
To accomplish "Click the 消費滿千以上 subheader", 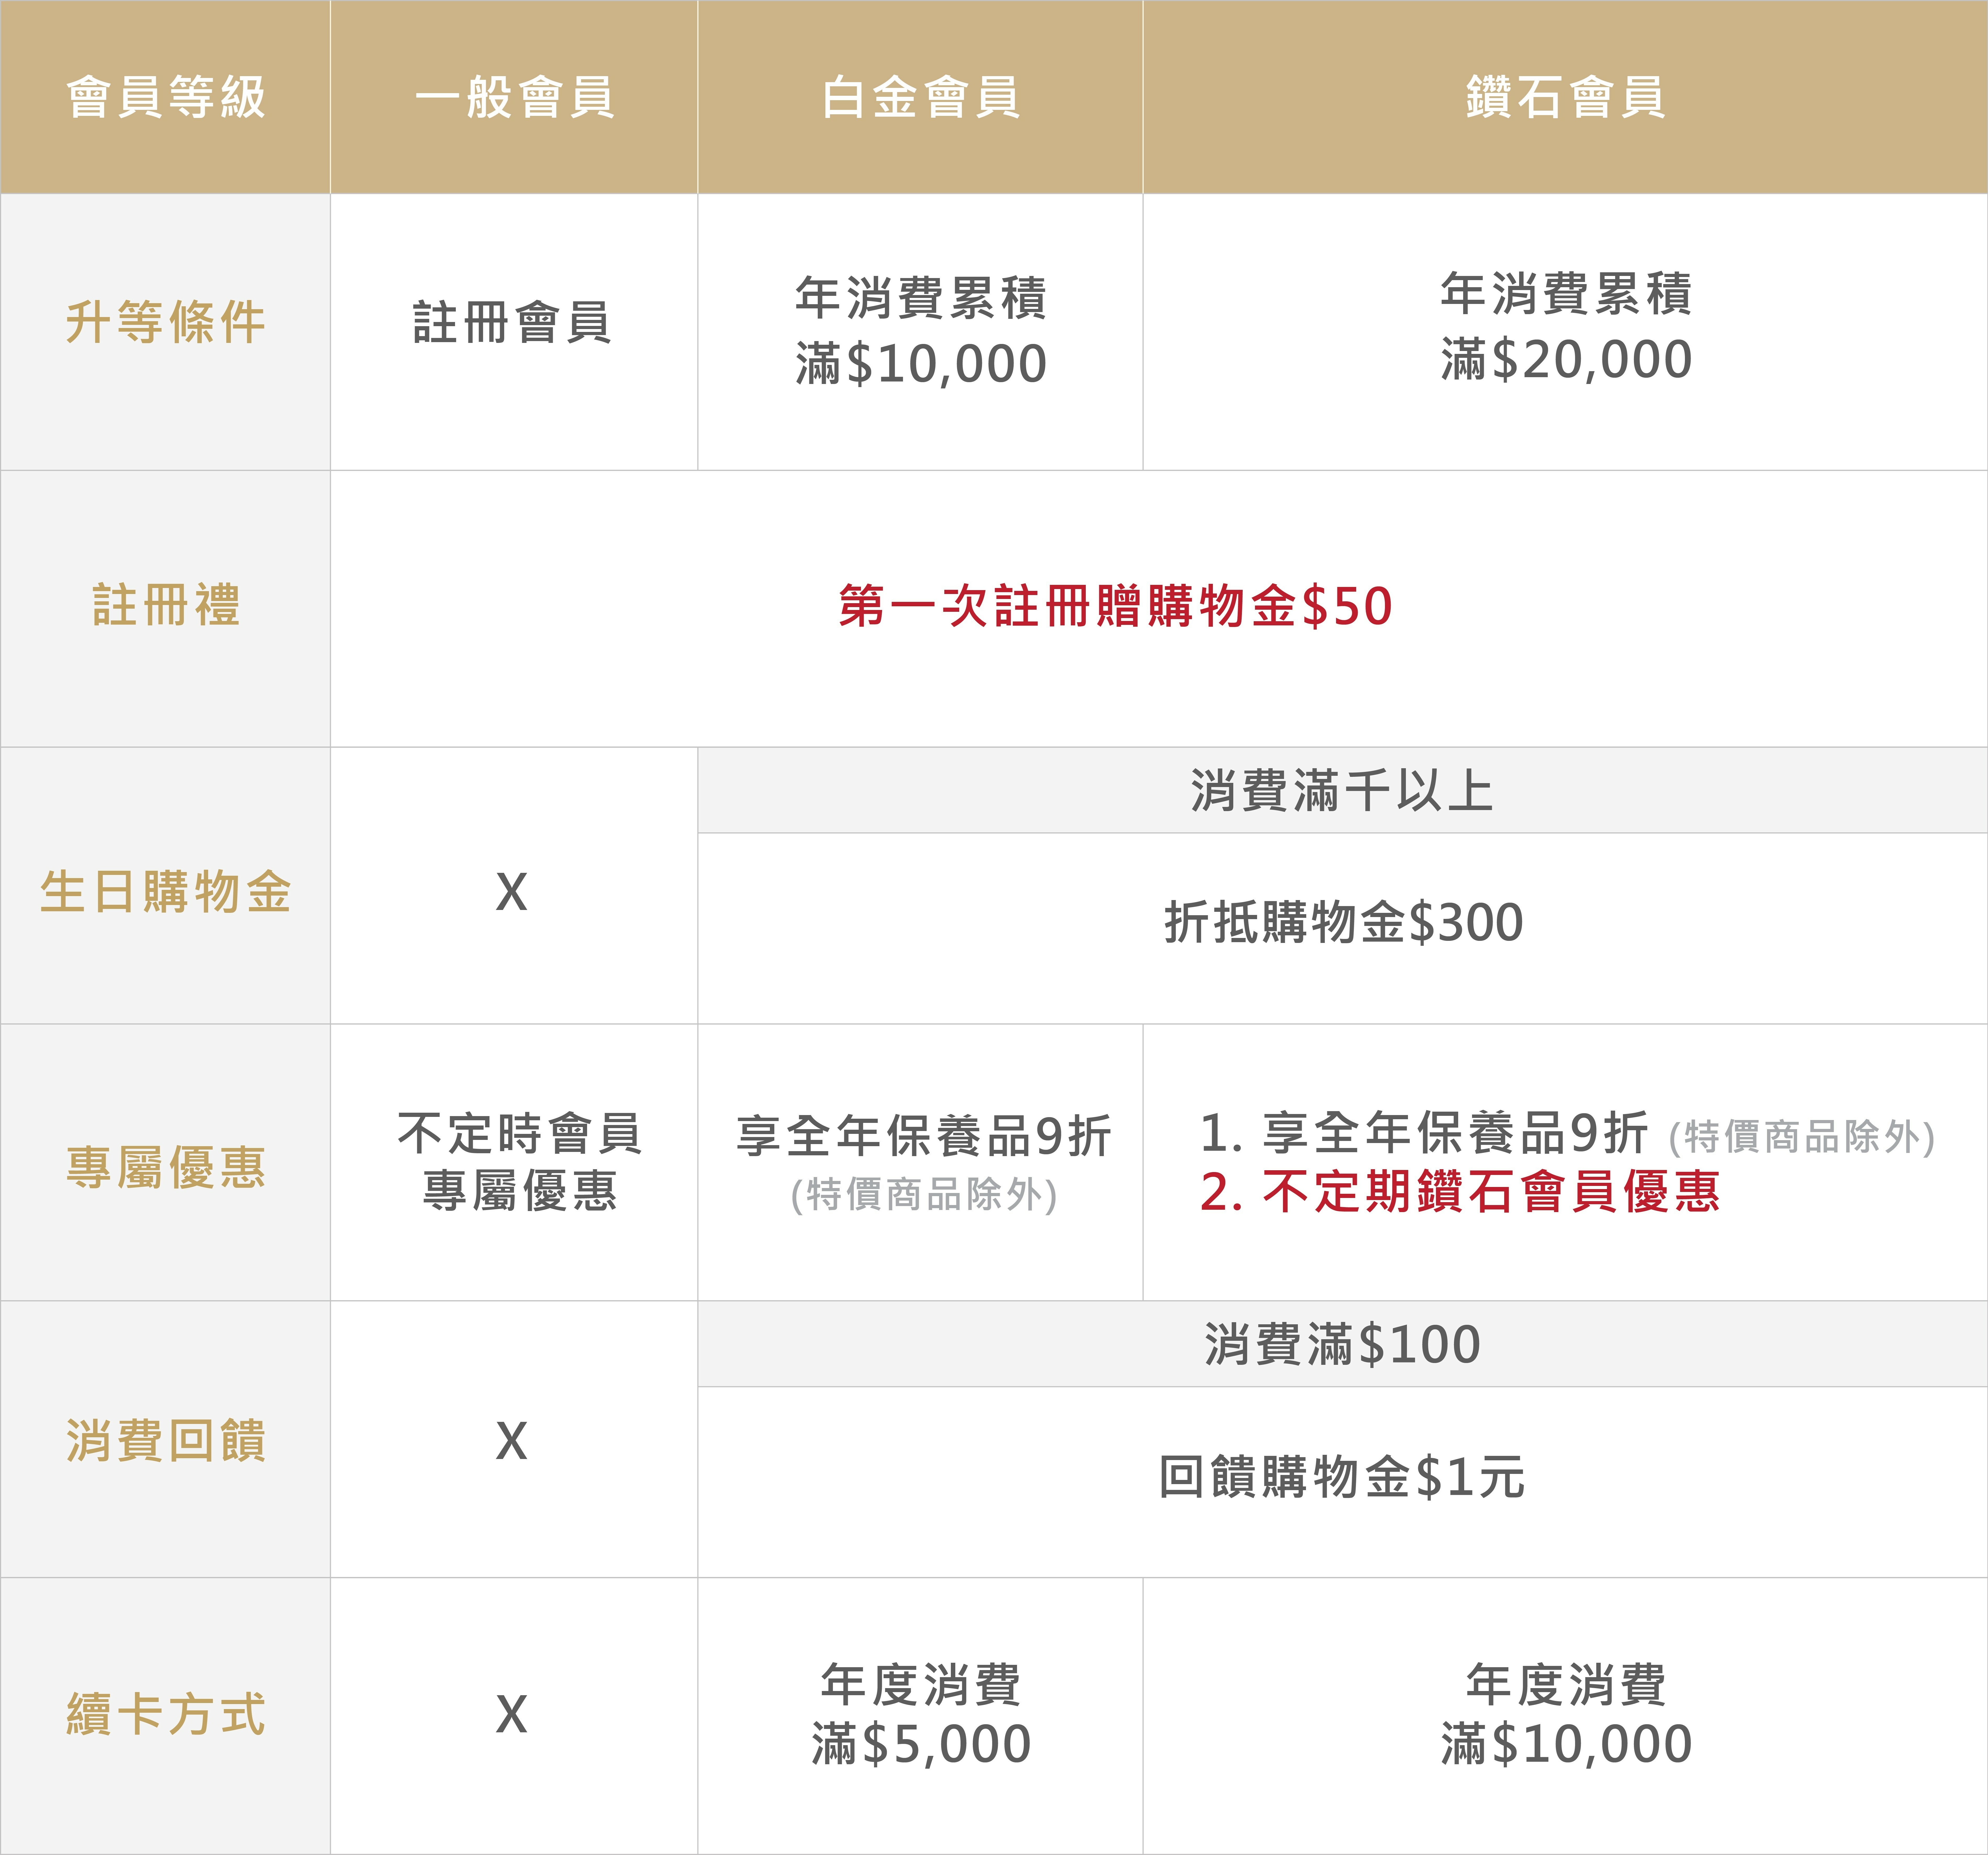I will pos(1342,790).
